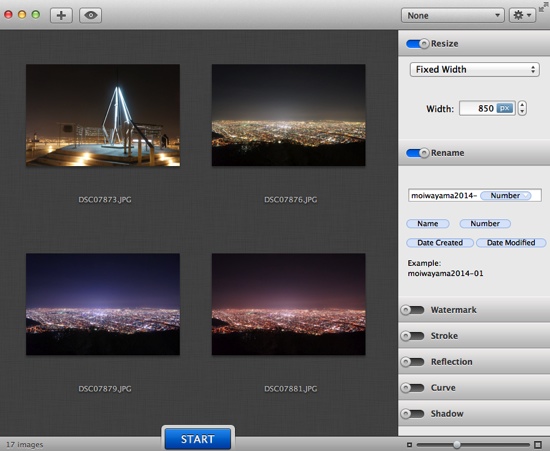This screenshot has height=451, width=550.
Task: Enable the Watermark toggle
Action: click(x=412, y=310)
